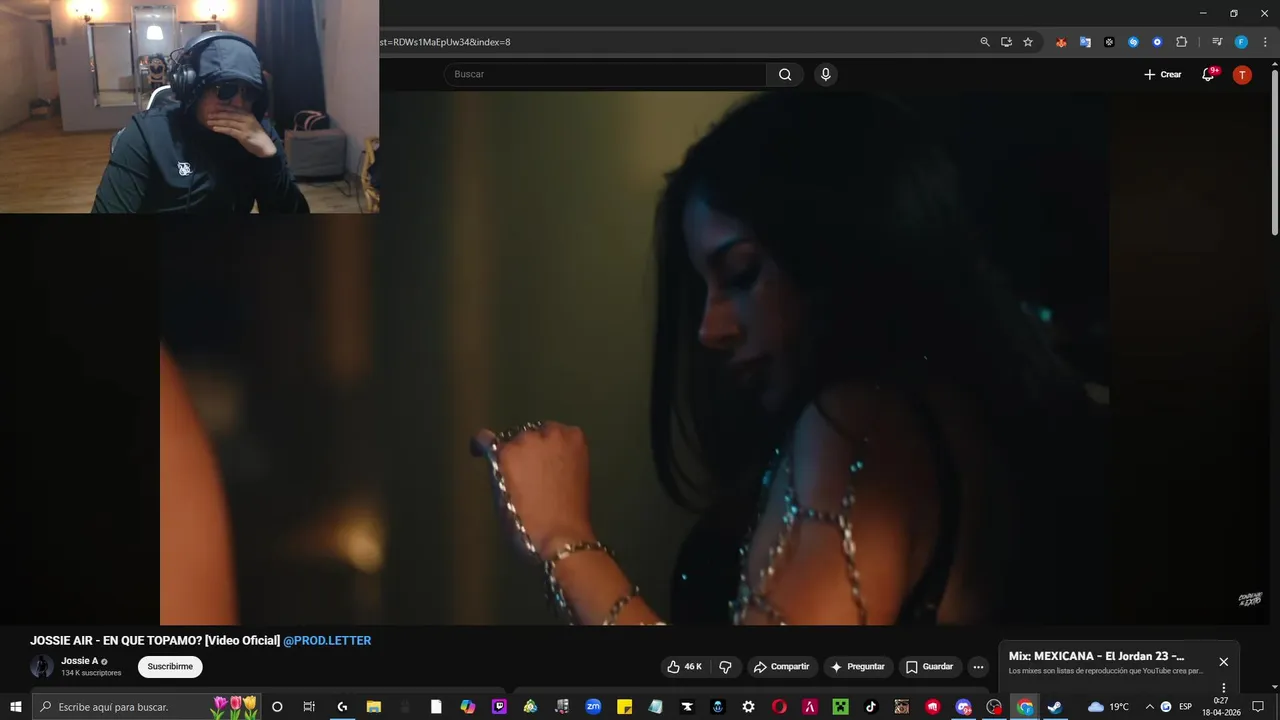
Task: Open the Jossie A channel name link
Action: (80, 661)
